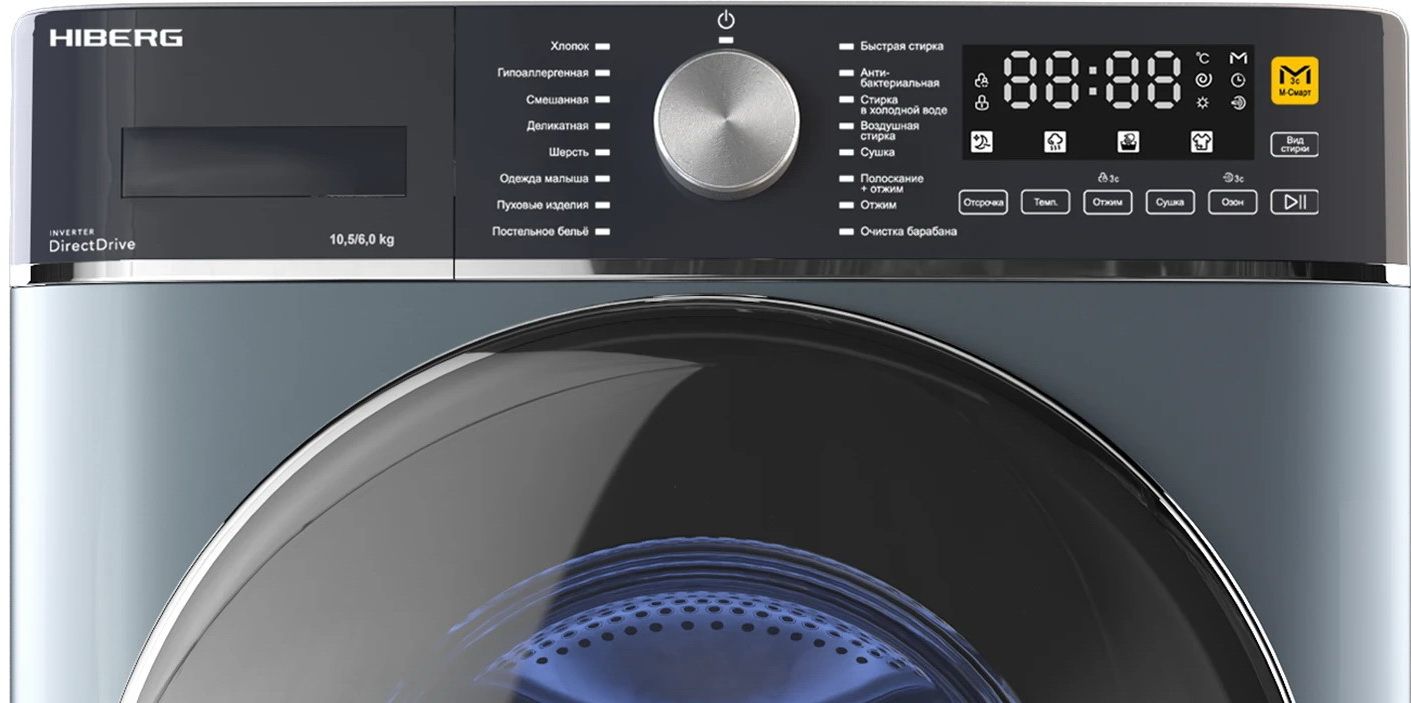Tap the t-shirt icon on display
Viewport: 1411px width, 703px height.
click(1201, 142)
